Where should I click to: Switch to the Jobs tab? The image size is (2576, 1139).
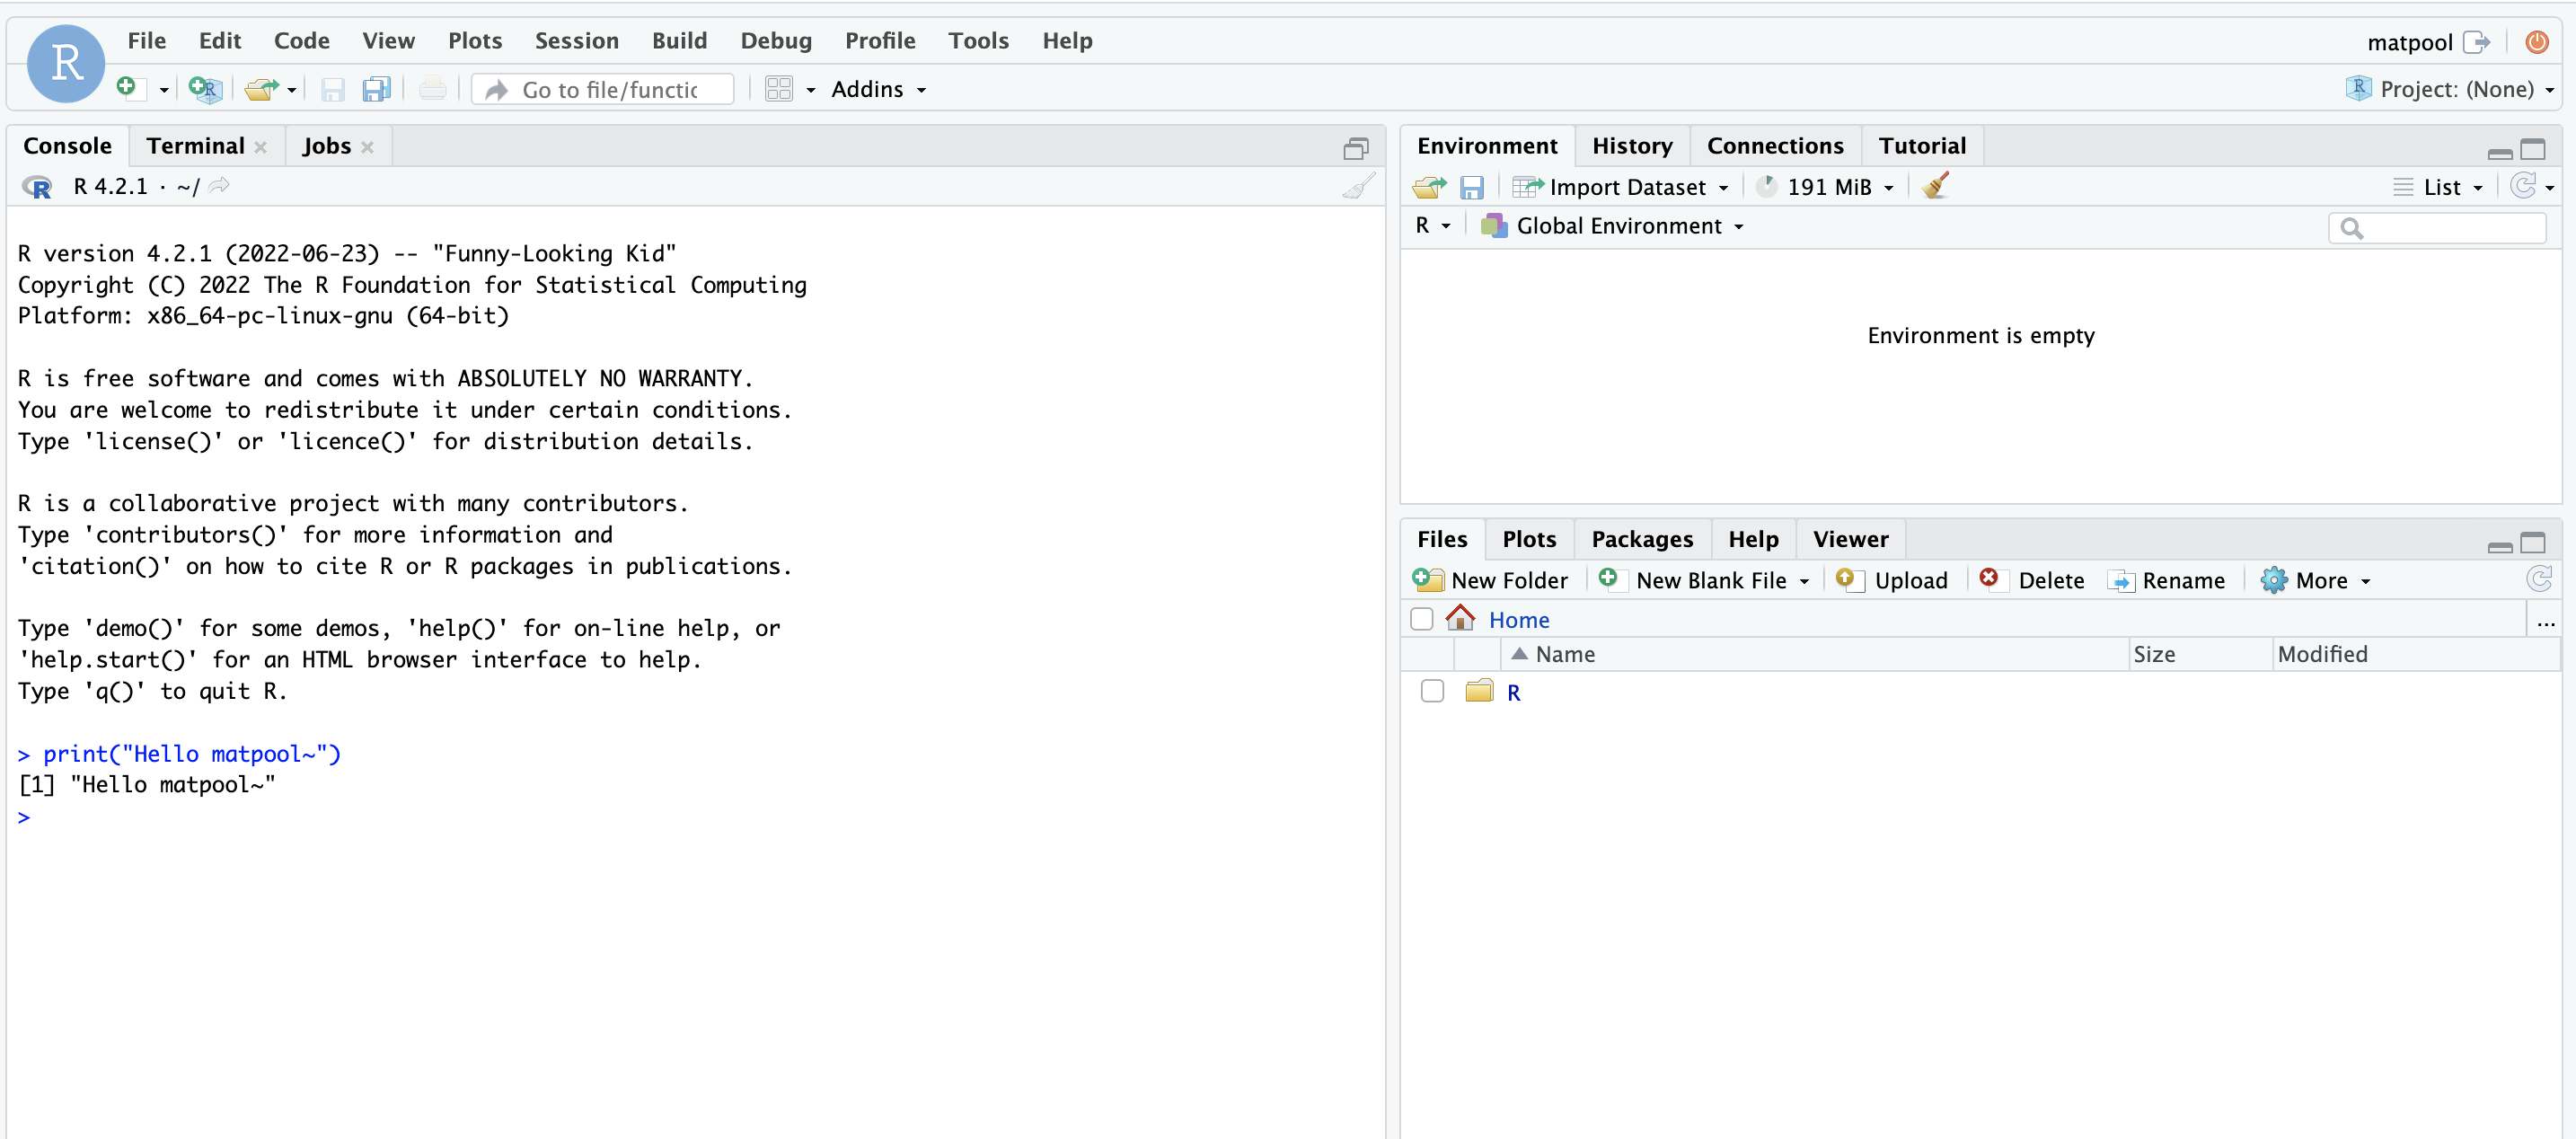327,146
